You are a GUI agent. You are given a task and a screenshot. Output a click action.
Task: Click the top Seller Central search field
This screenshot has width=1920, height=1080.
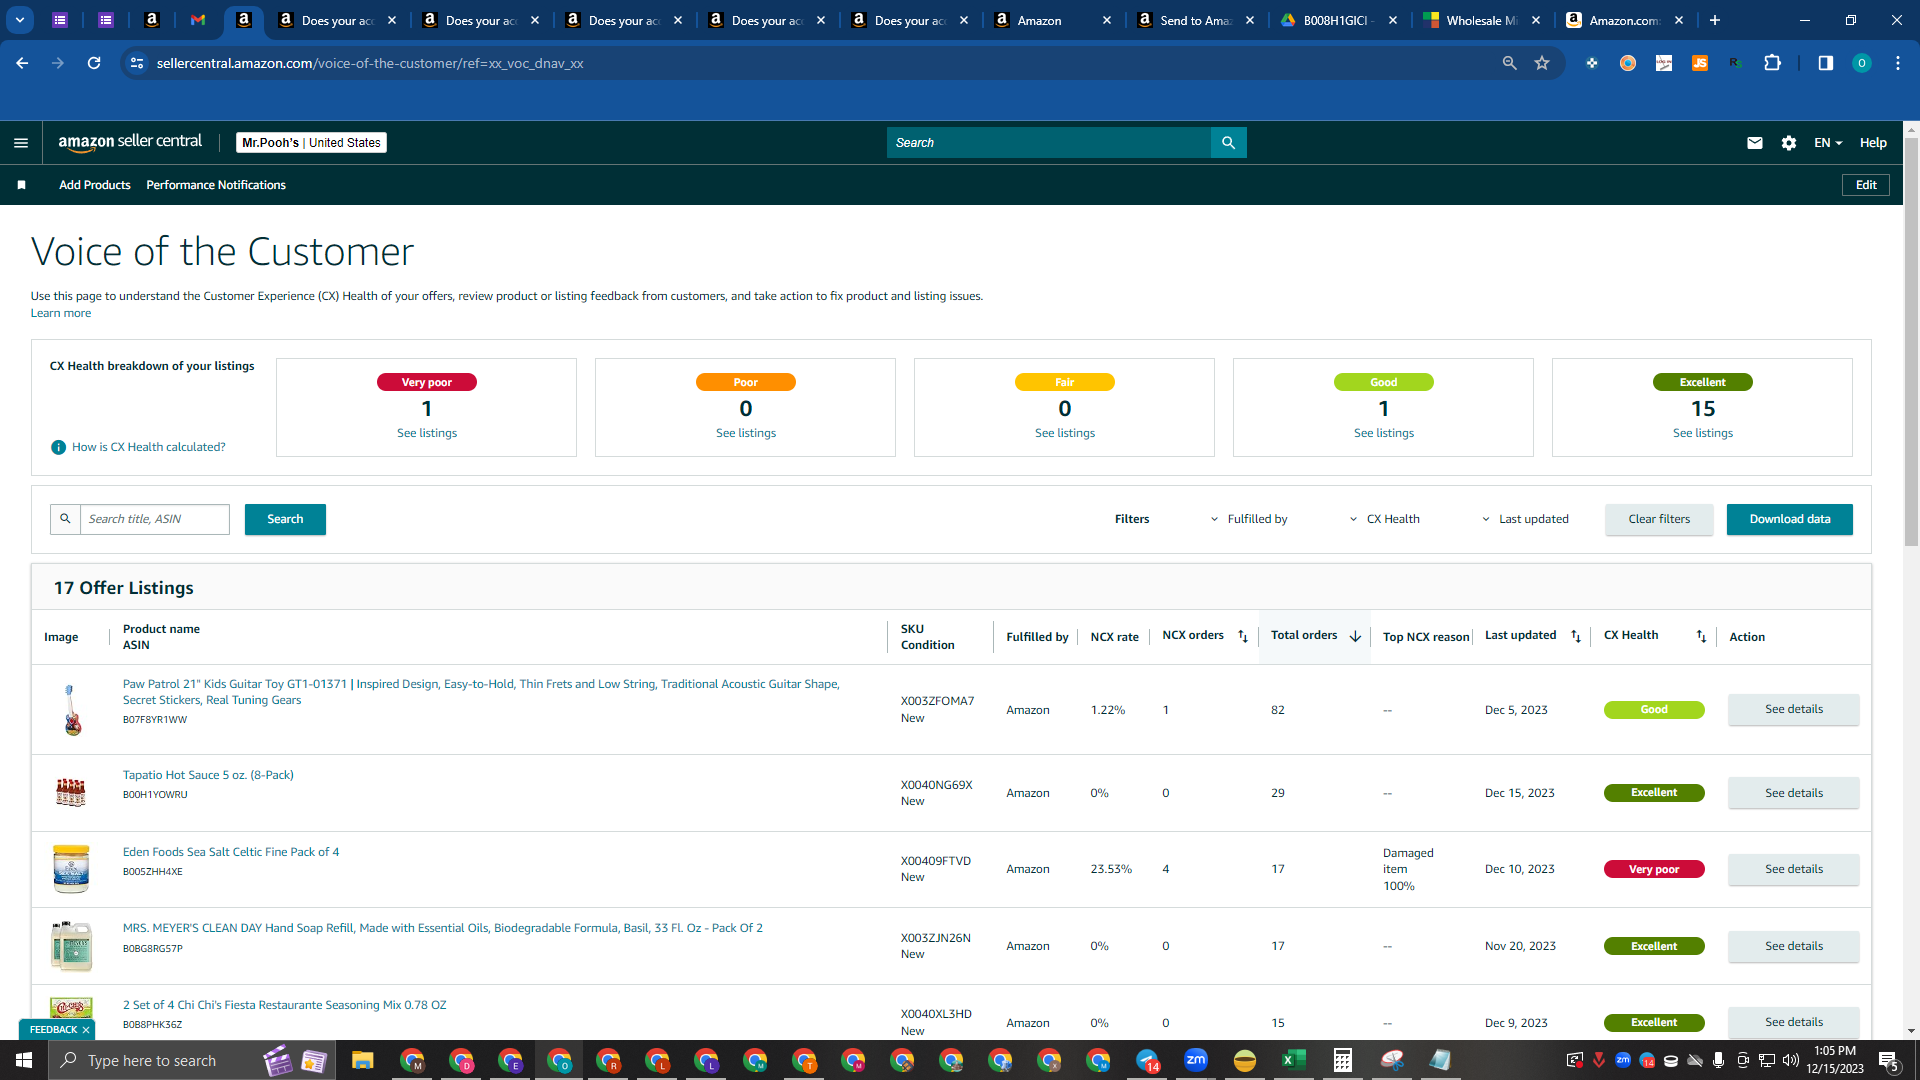(1048, 143)
